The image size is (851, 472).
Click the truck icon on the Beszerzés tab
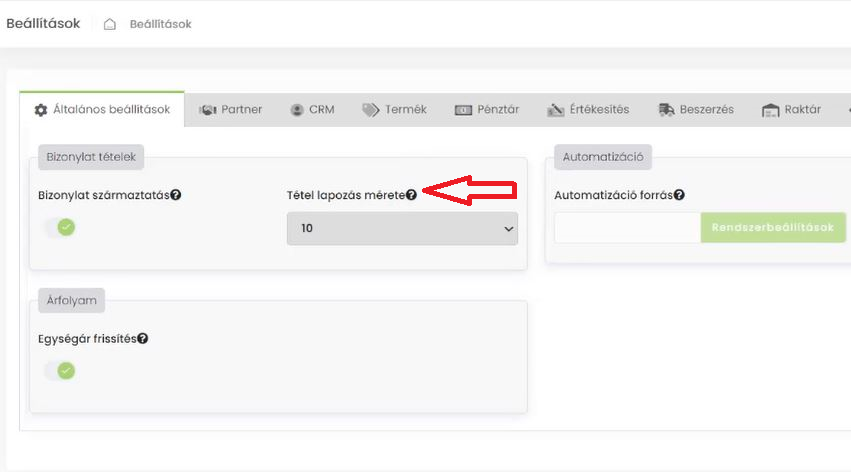point(666,110)
